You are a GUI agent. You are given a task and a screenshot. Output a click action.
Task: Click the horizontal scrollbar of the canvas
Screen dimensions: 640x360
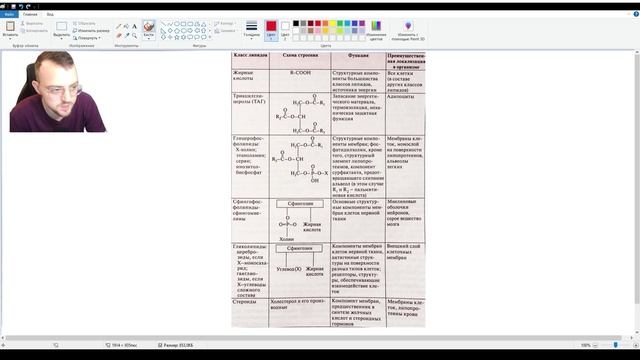(x=313, y=338)
